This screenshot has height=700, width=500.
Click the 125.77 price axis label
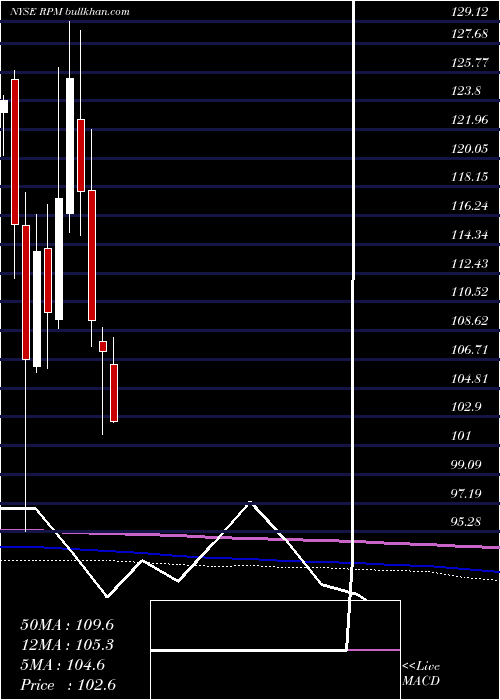470,62
